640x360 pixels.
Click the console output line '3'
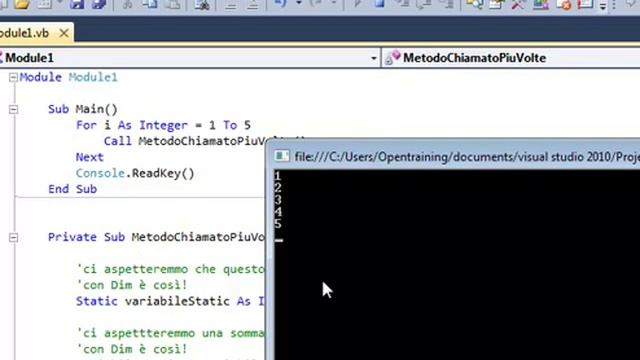point(278,200)
